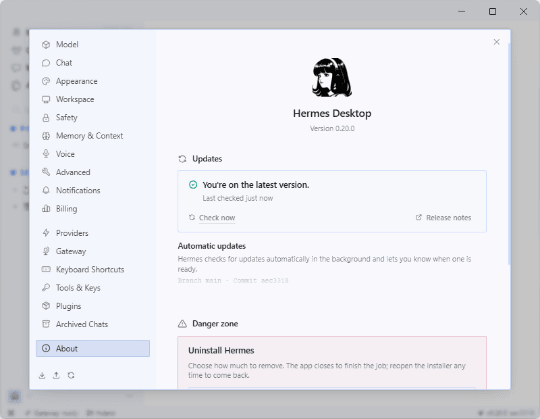Close the settings dialog
Image resolution: width=540 pixels, height=419 pixels.
496,42
